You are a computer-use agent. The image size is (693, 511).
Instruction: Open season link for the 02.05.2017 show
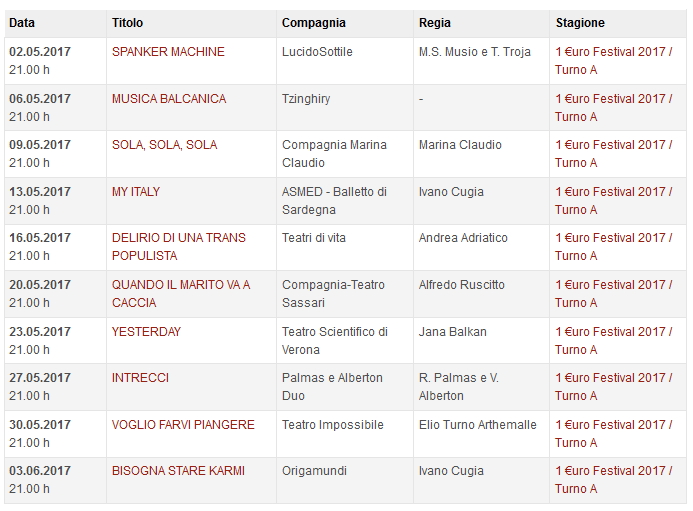click(614, 52)
